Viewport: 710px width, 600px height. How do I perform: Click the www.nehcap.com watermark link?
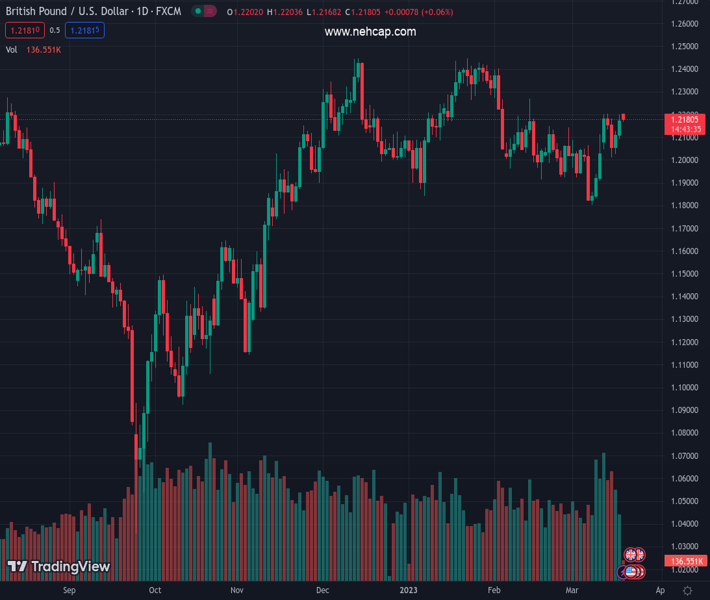pyautogui.click(x=370, y=32)
